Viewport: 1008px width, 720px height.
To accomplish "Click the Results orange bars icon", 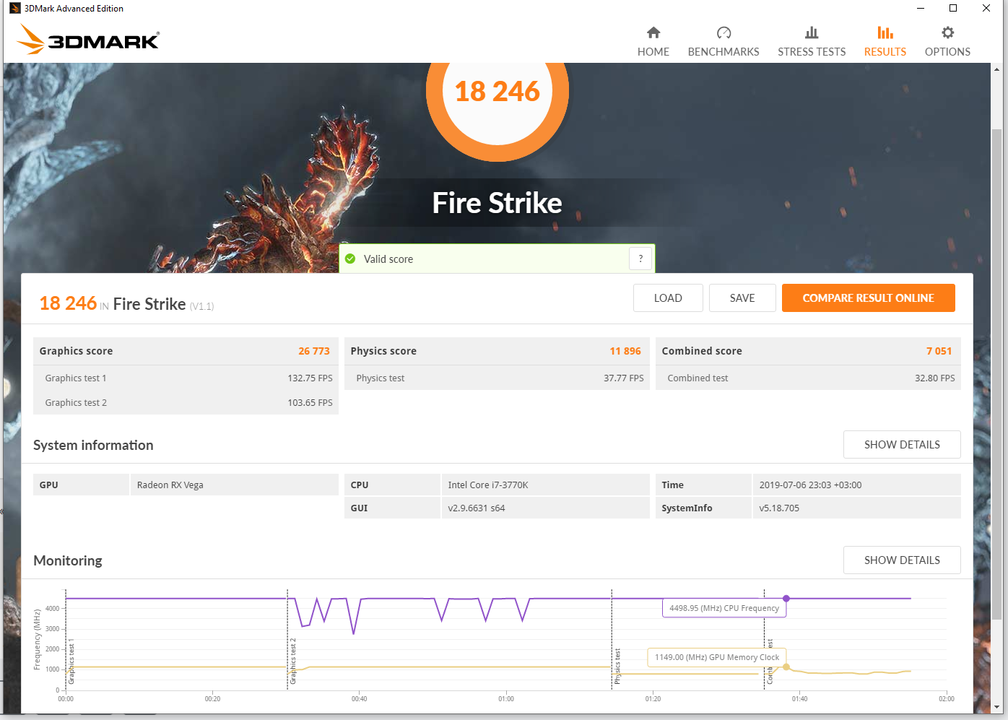I will point(885,33).
